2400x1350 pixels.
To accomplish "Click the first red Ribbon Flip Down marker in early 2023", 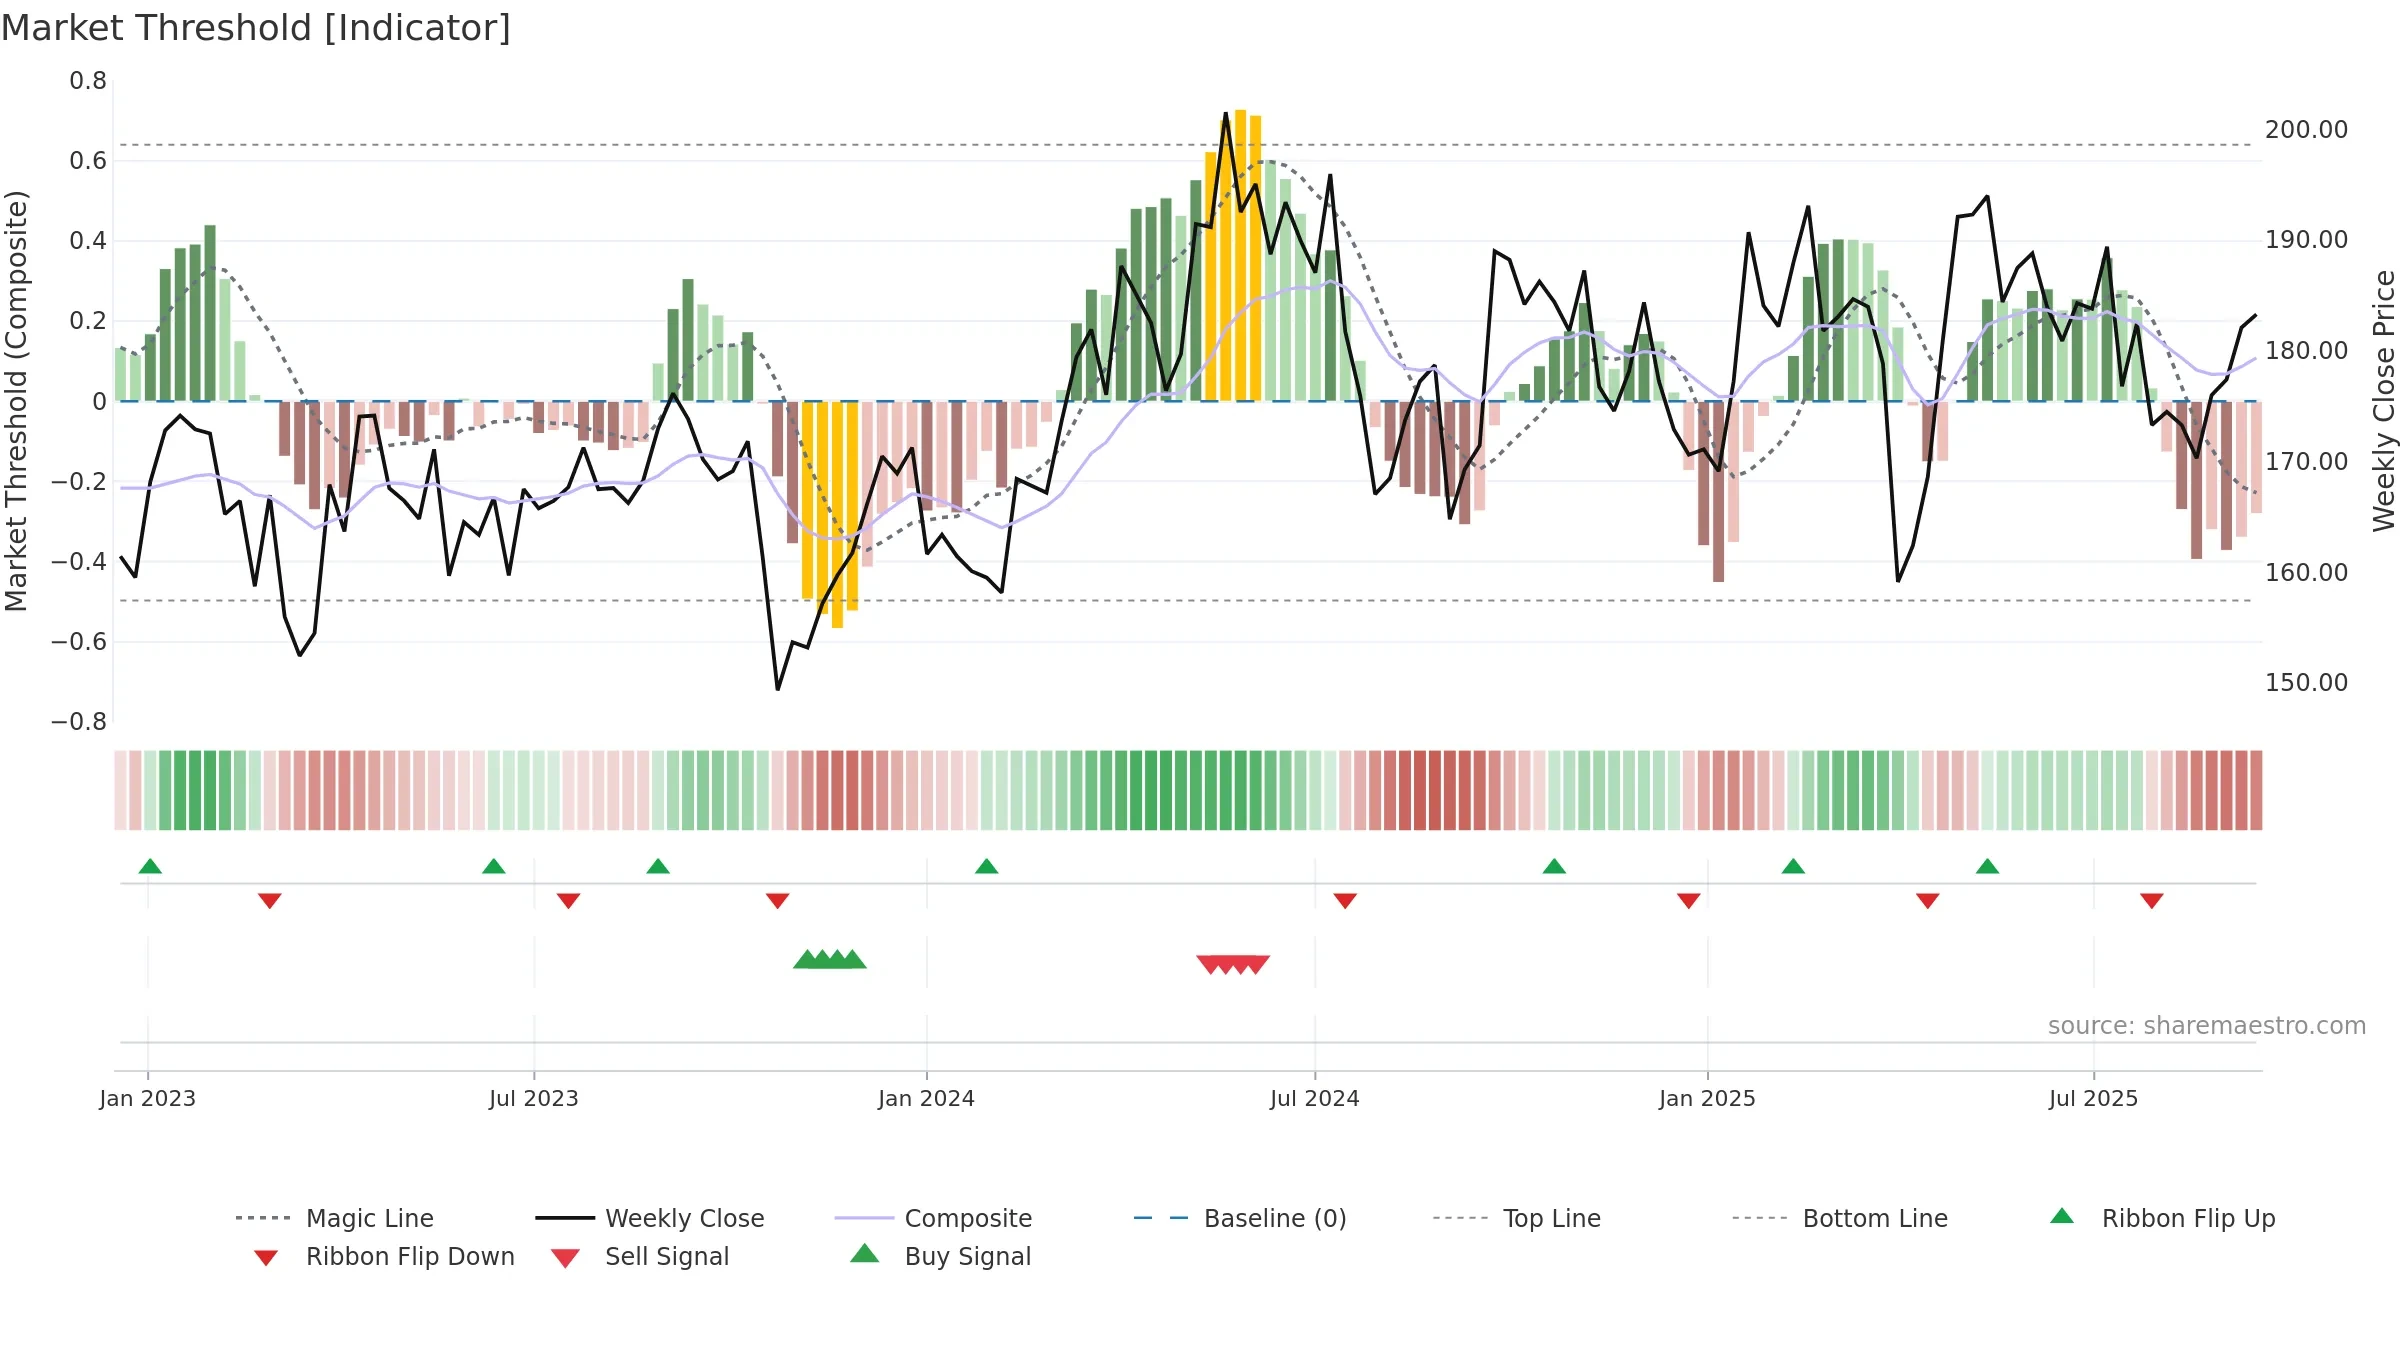I will click(x=270, y=901).
